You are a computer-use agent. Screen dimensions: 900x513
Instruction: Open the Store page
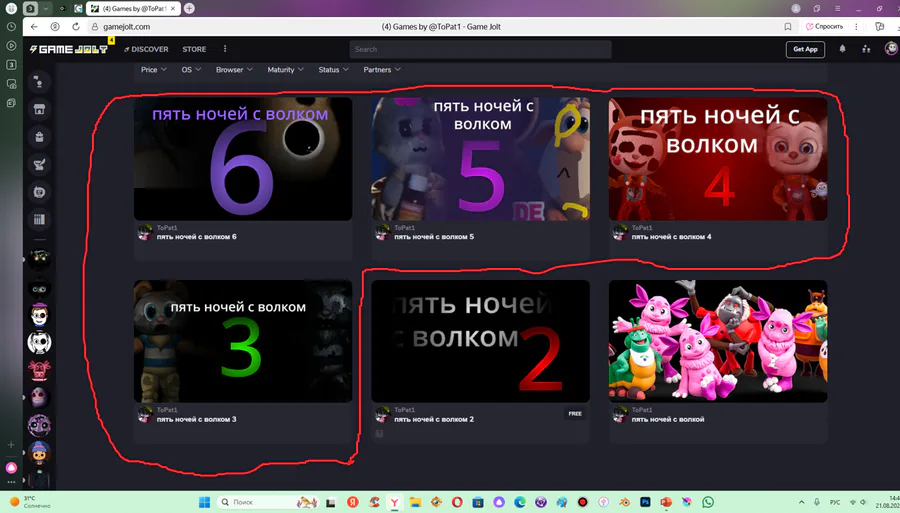[194, 49]
